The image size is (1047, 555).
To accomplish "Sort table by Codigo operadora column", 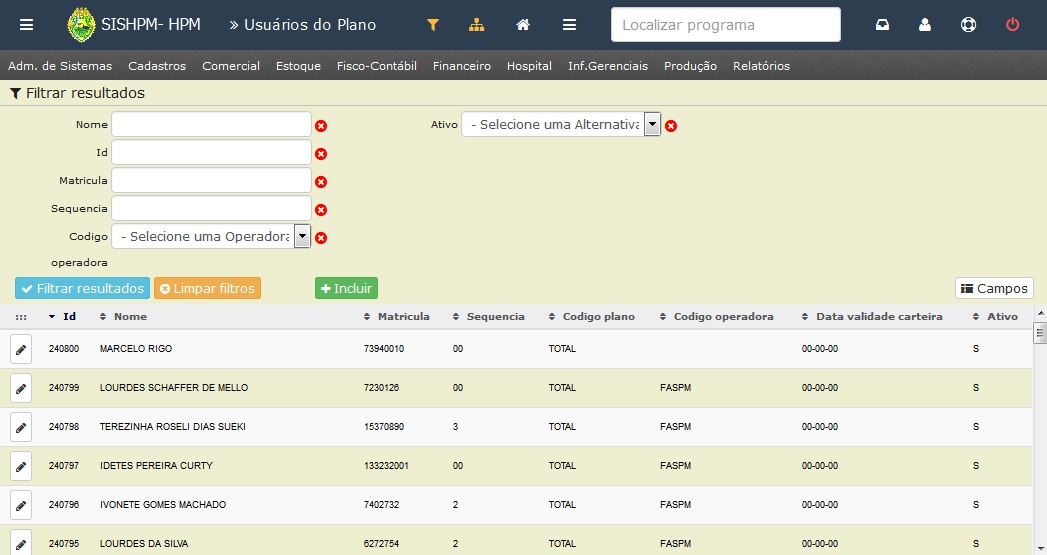I will (716, 317).
